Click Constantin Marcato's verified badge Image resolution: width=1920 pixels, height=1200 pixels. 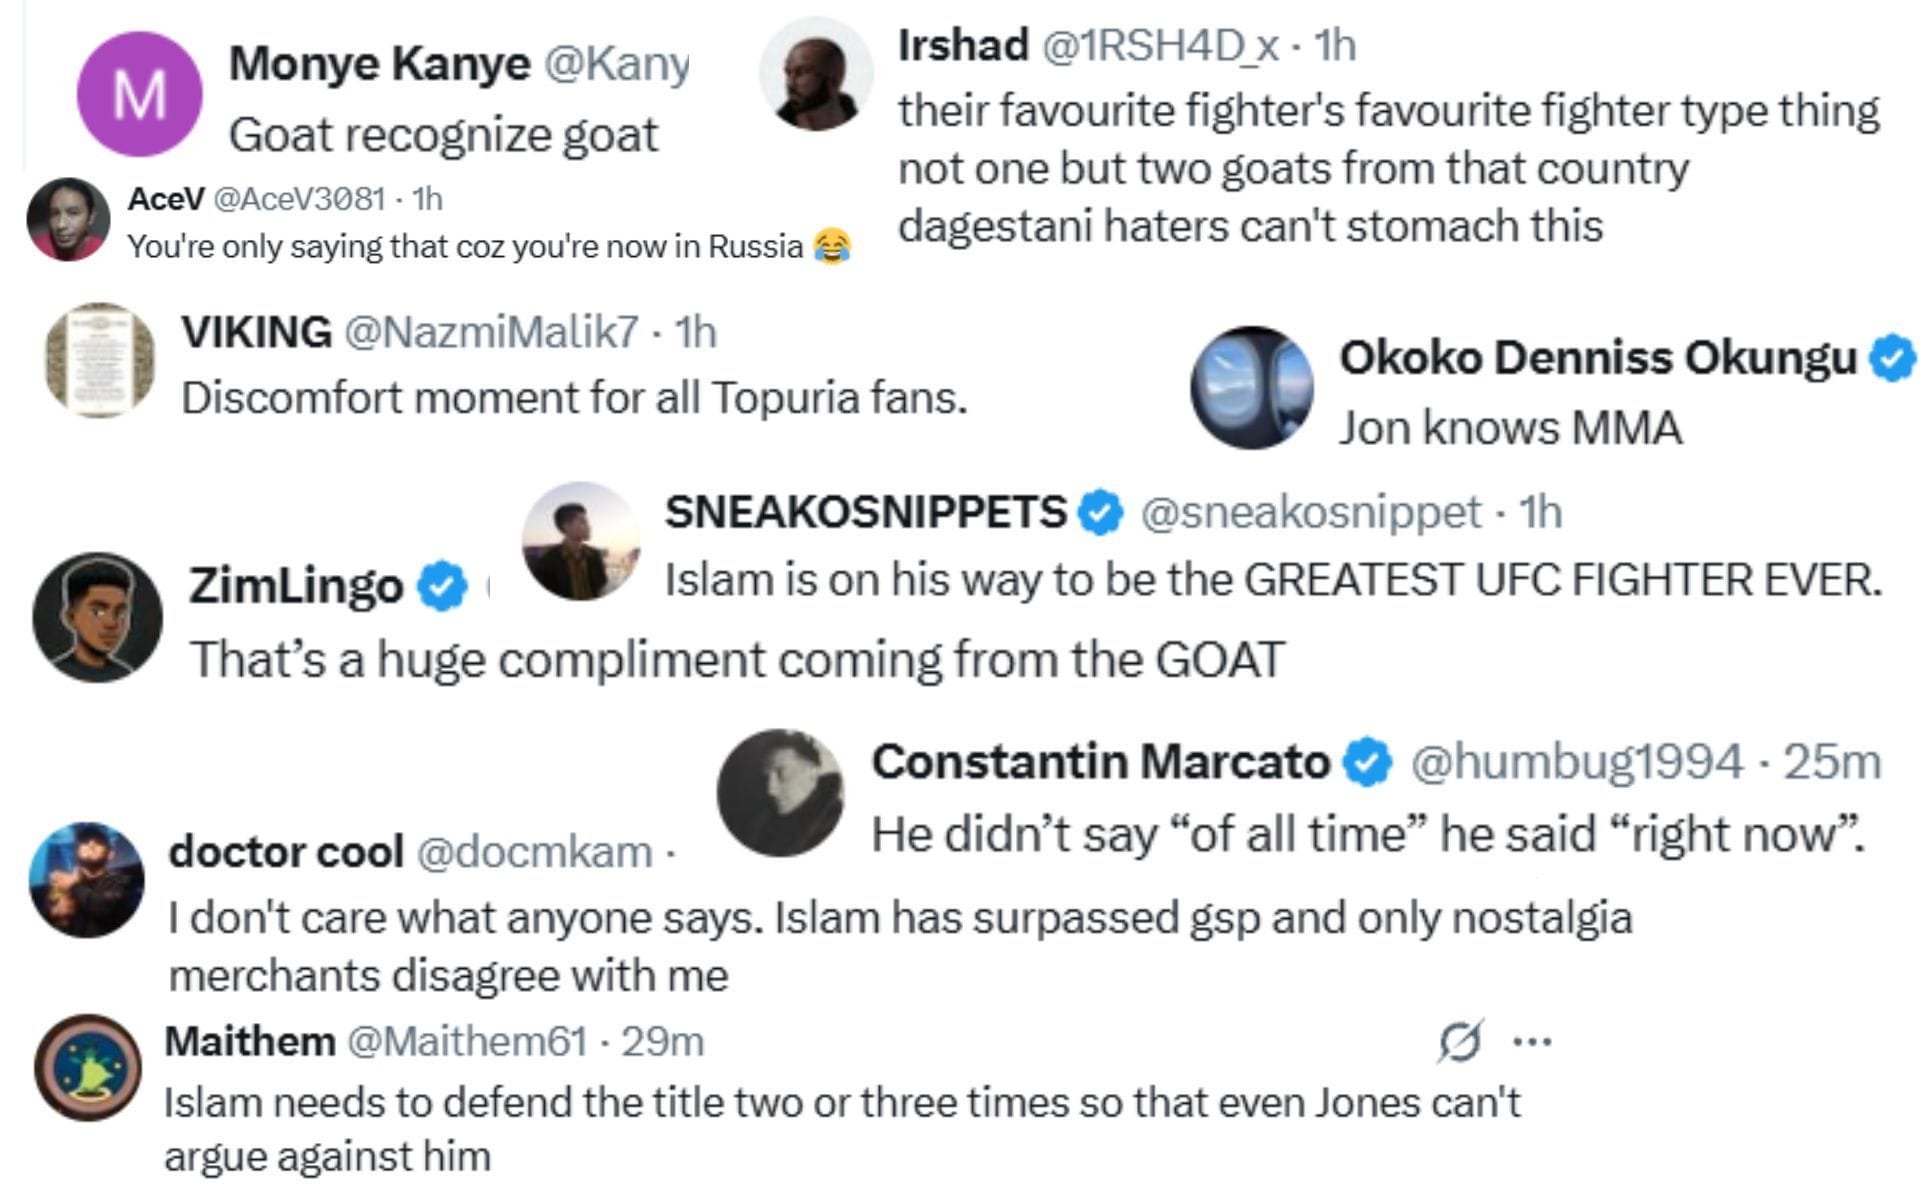click(x=1366, y=763)
